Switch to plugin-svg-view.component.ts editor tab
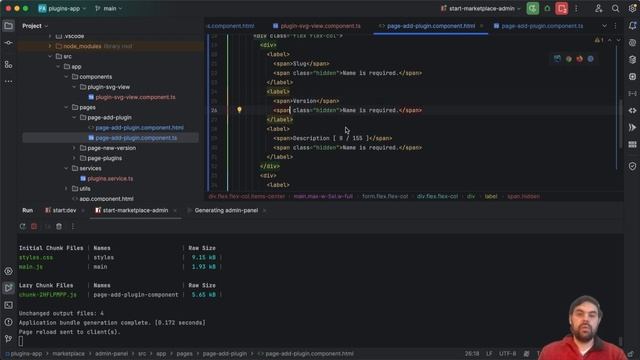The height and width of the screenshot is (360, 640). (x=316, y=26)
